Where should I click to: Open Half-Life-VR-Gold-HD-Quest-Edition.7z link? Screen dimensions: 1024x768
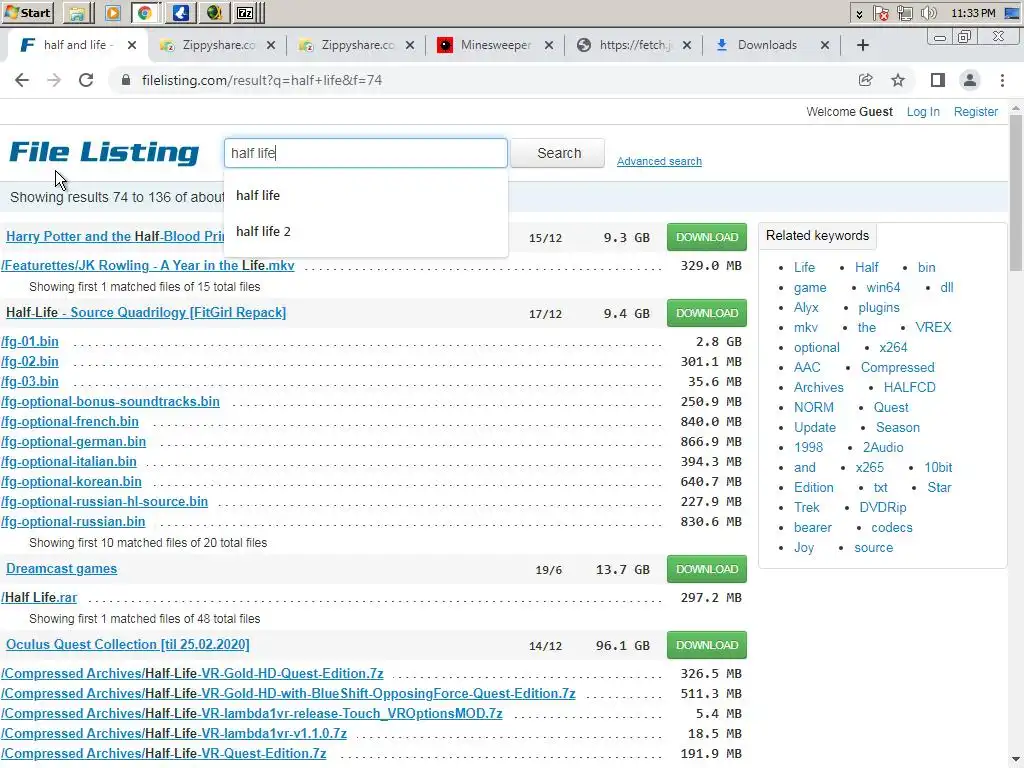tap(192, 673)
